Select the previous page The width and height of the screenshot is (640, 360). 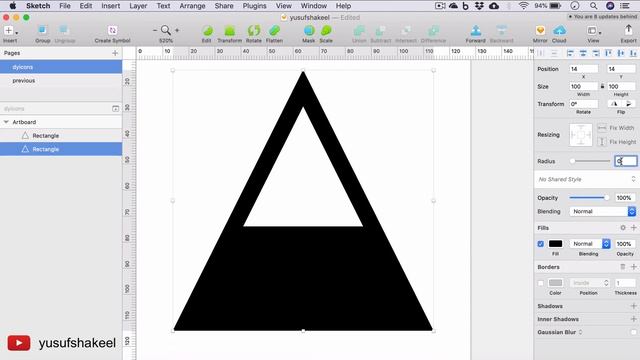tap(61, 80)
